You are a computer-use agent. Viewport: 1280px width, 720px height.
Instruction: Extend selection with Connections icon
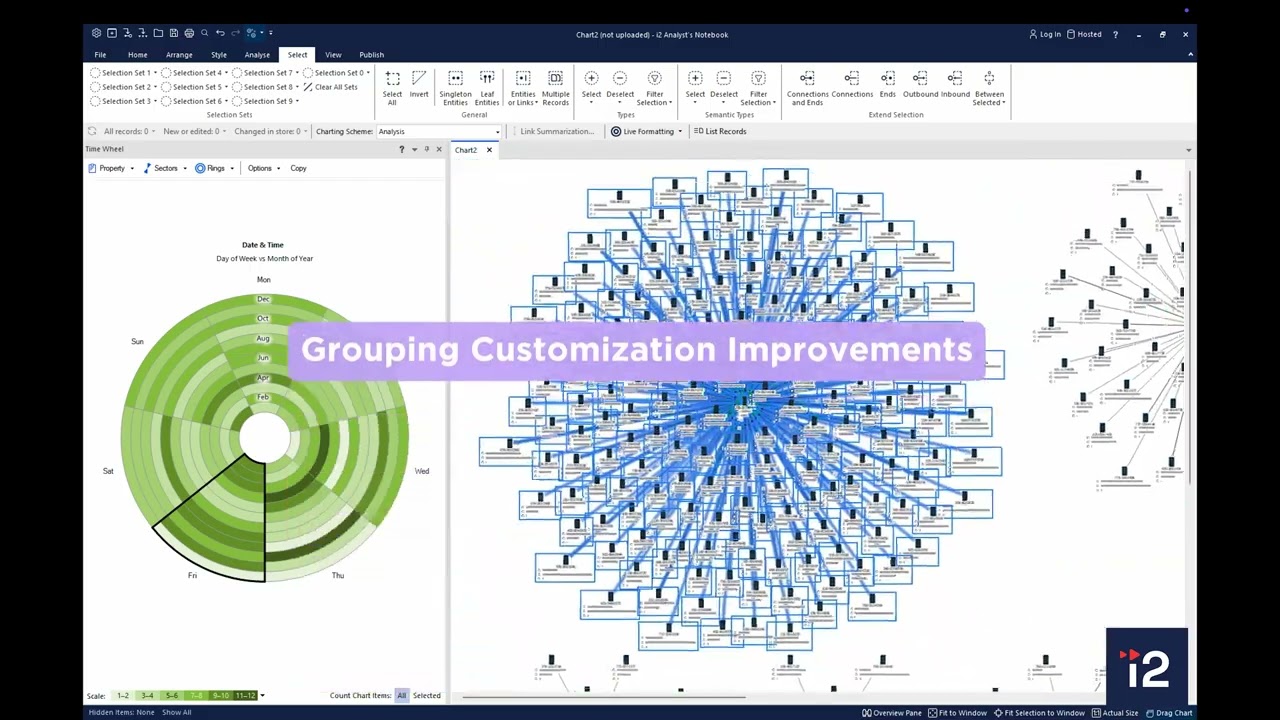852,78
